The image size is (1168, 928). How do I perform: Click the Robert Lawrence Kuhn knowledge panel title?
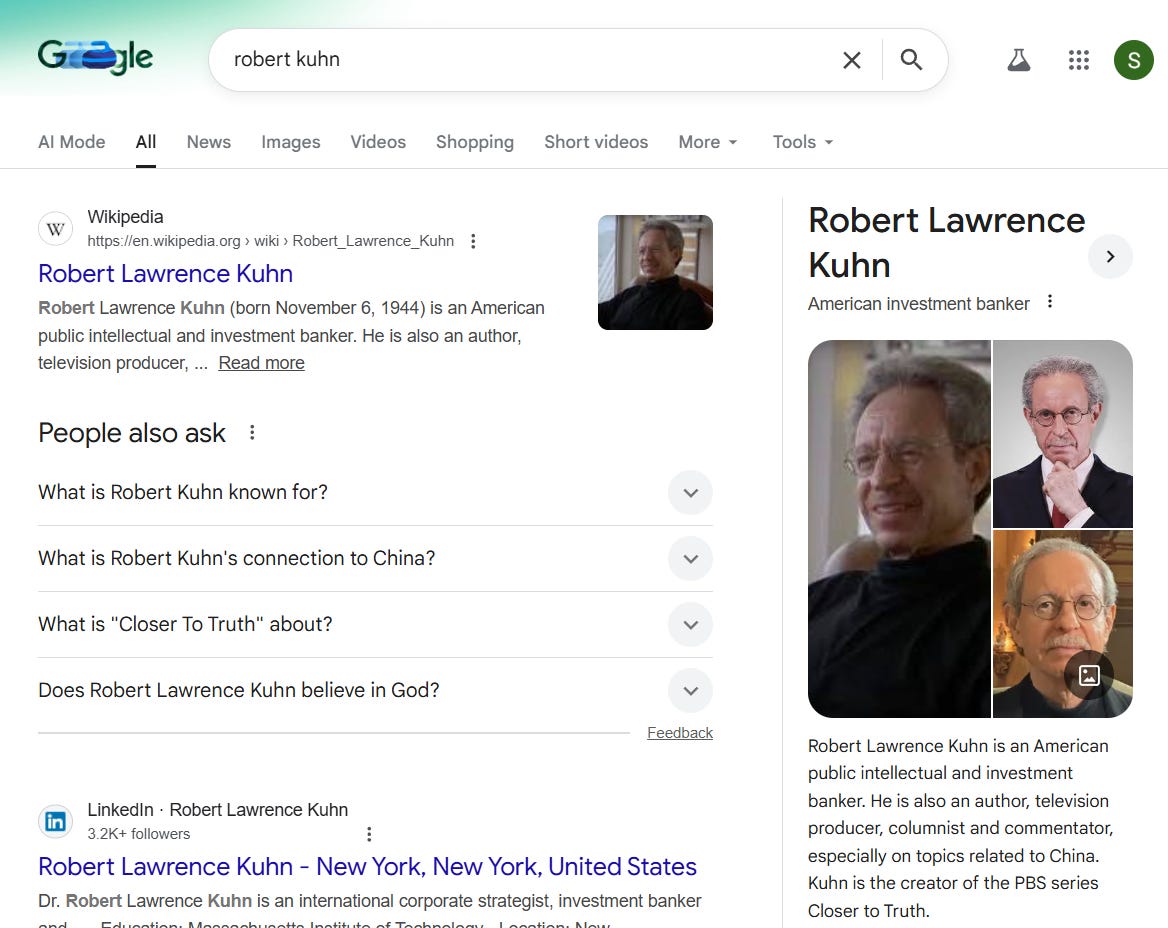[946, 243]
